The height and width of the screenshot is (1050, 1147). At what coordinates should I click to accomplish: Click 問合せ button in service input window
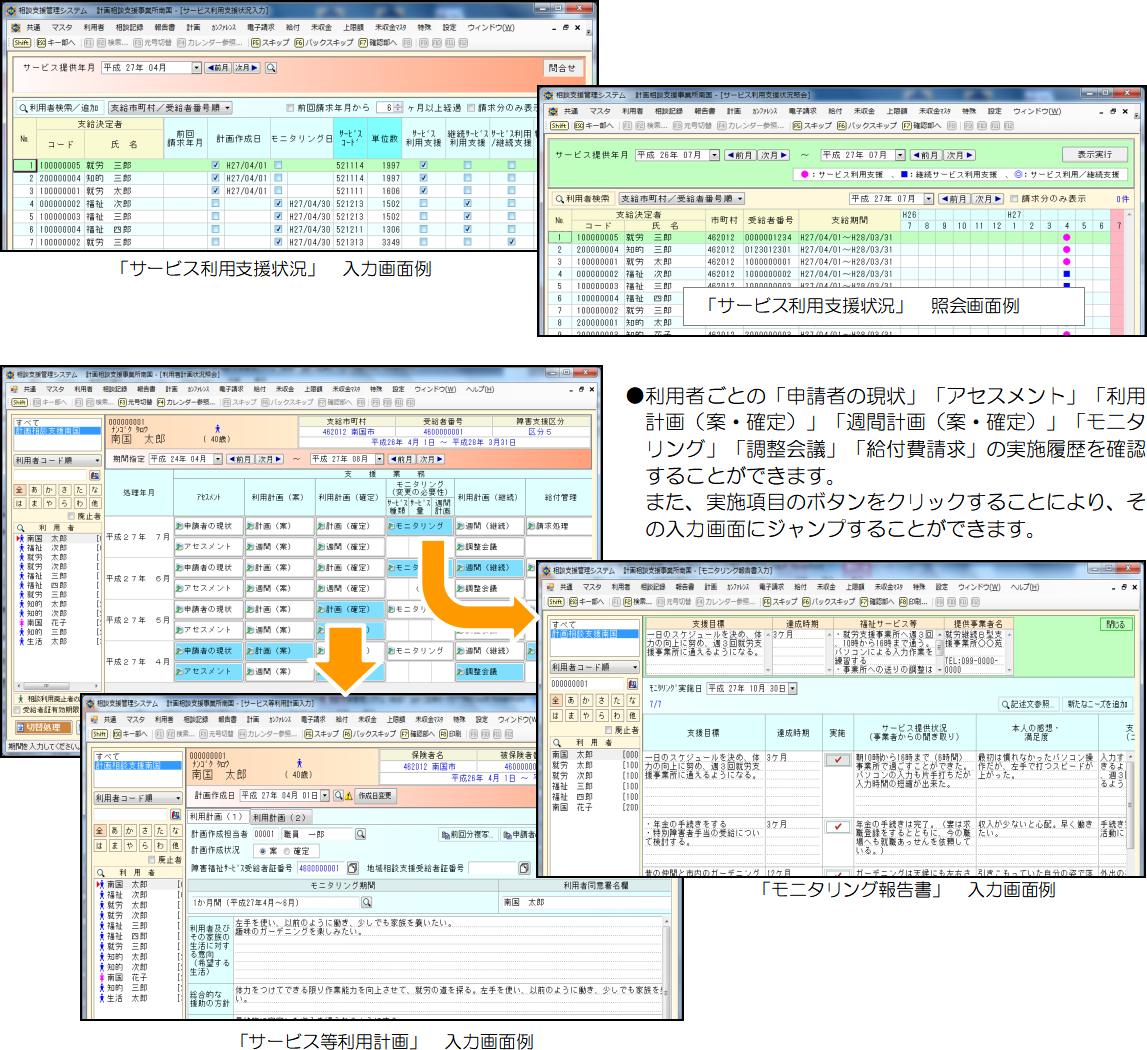click(562, 68)
